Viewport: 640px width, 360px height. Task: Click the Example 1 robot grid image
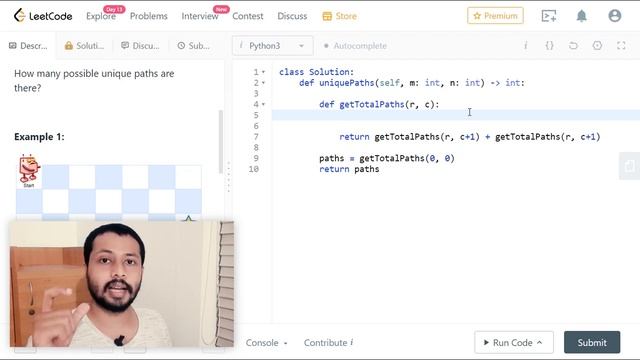(109, 187)
